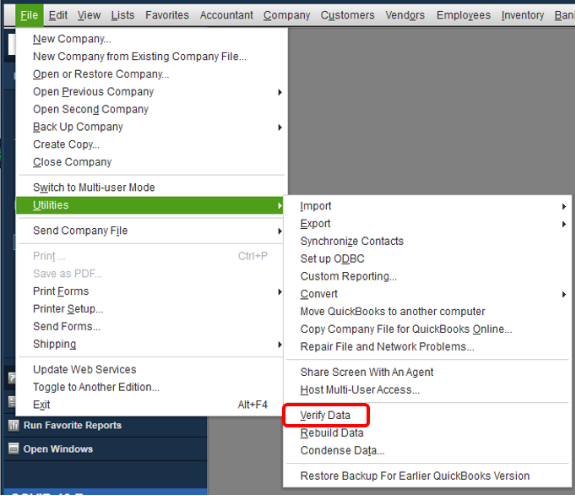Choose Custom Reporting...
575x496 pixels.
pyautogui.click(x=348, y=276)
